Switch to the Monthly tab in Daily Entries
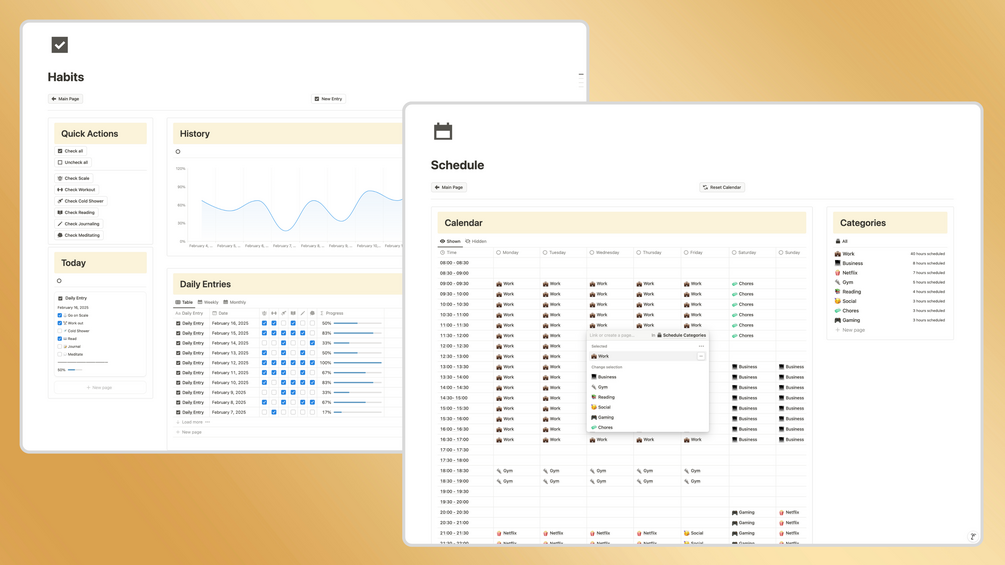 click(235, 302)
